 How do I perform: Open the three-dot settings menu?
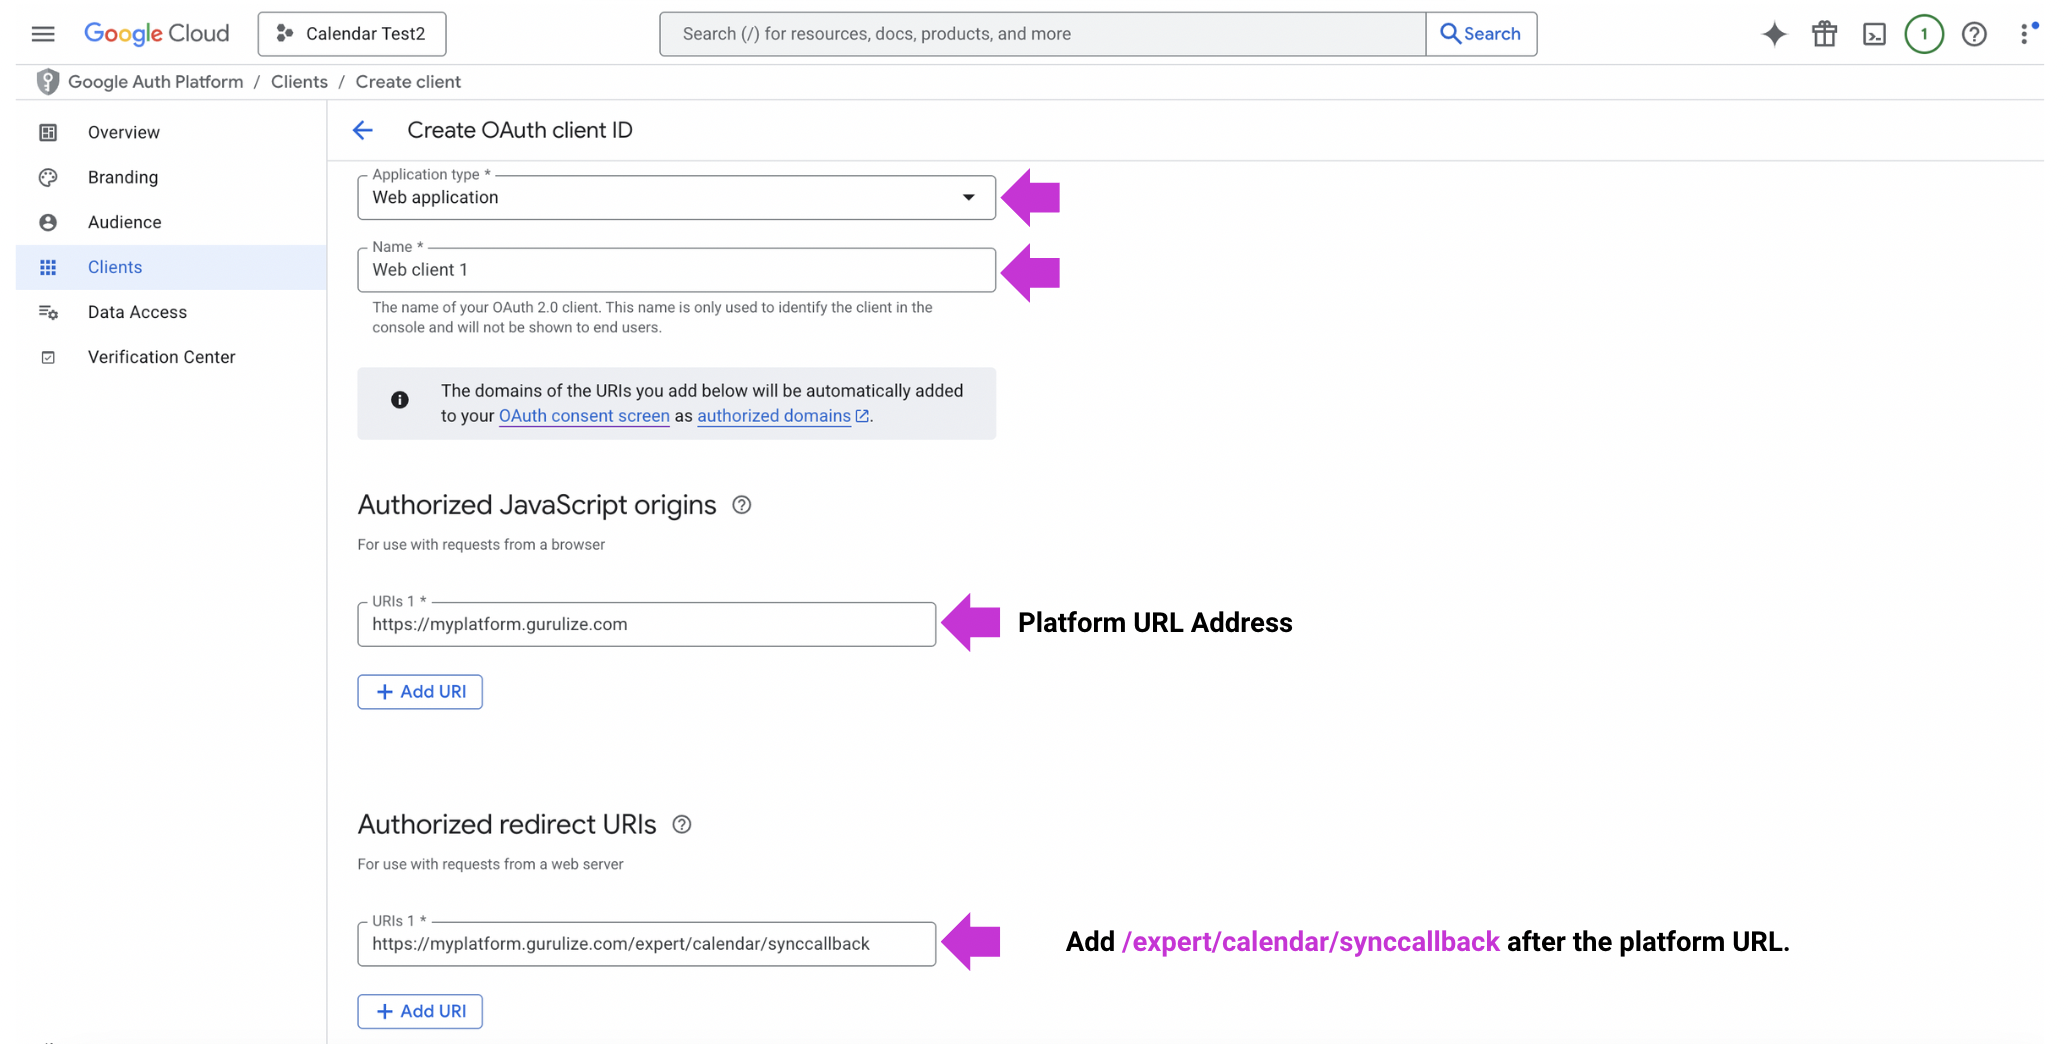tap(2024, 34)
